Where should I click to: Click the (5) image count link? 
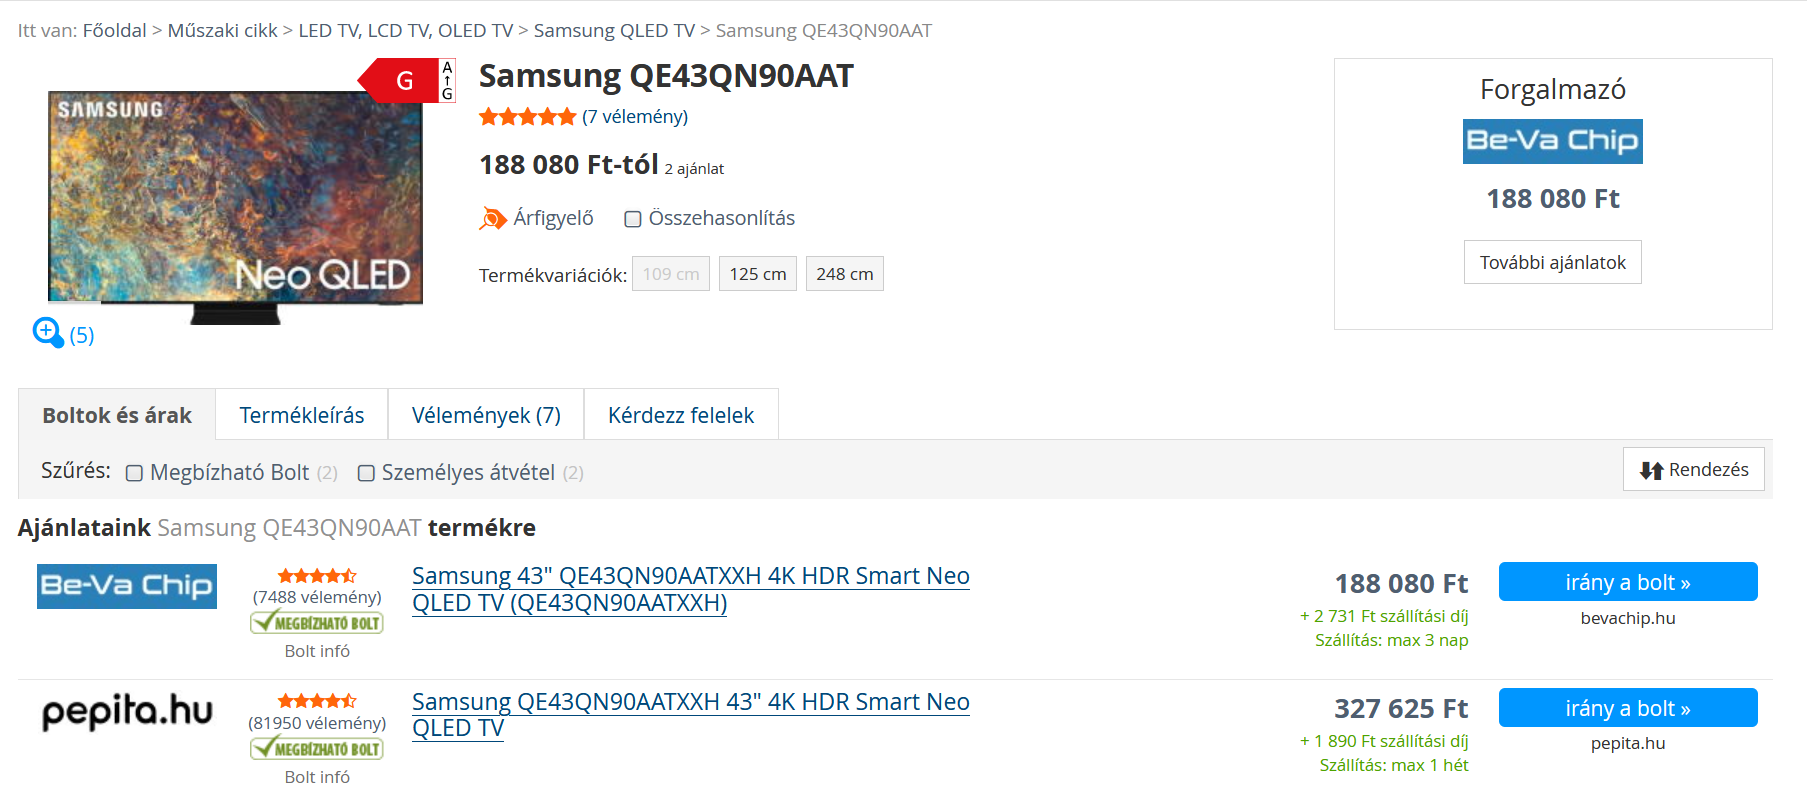pos(82,335)
